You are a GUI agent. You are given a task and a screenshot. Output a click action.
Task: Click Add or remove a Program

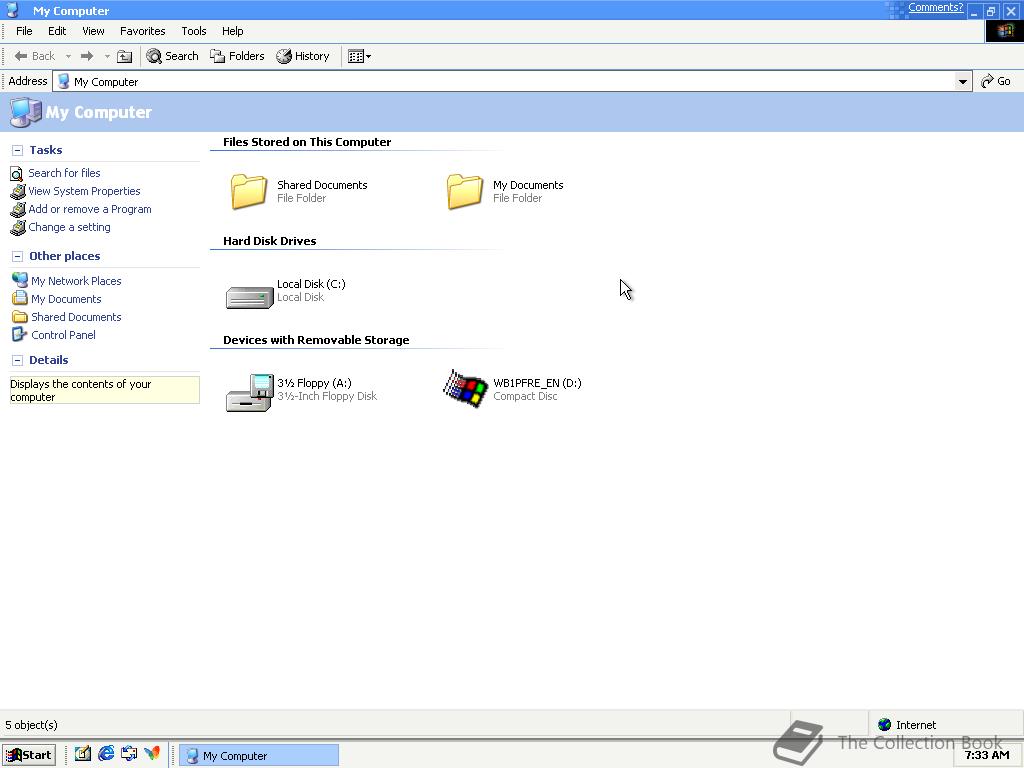(x=89, y=209)
